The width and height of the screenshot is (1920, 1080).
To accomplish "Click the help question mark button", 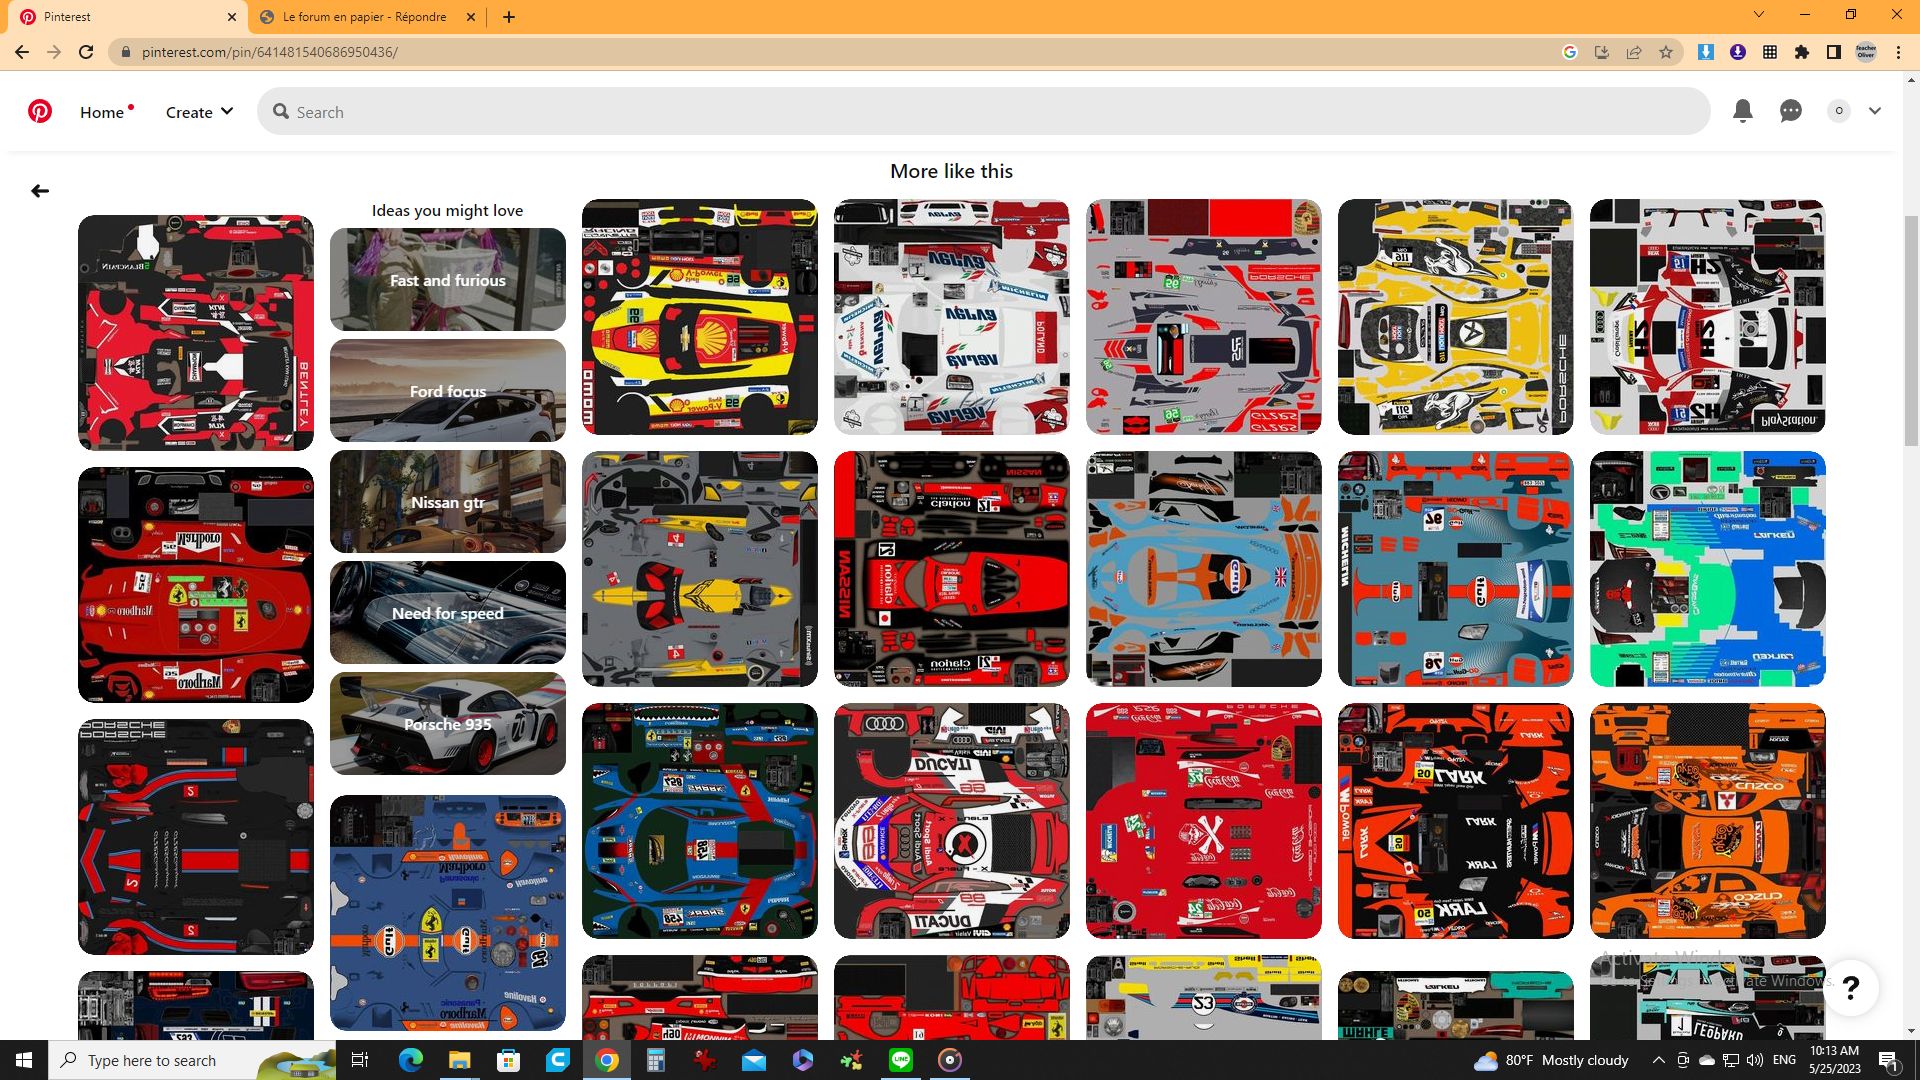I will pos(1850,988).
